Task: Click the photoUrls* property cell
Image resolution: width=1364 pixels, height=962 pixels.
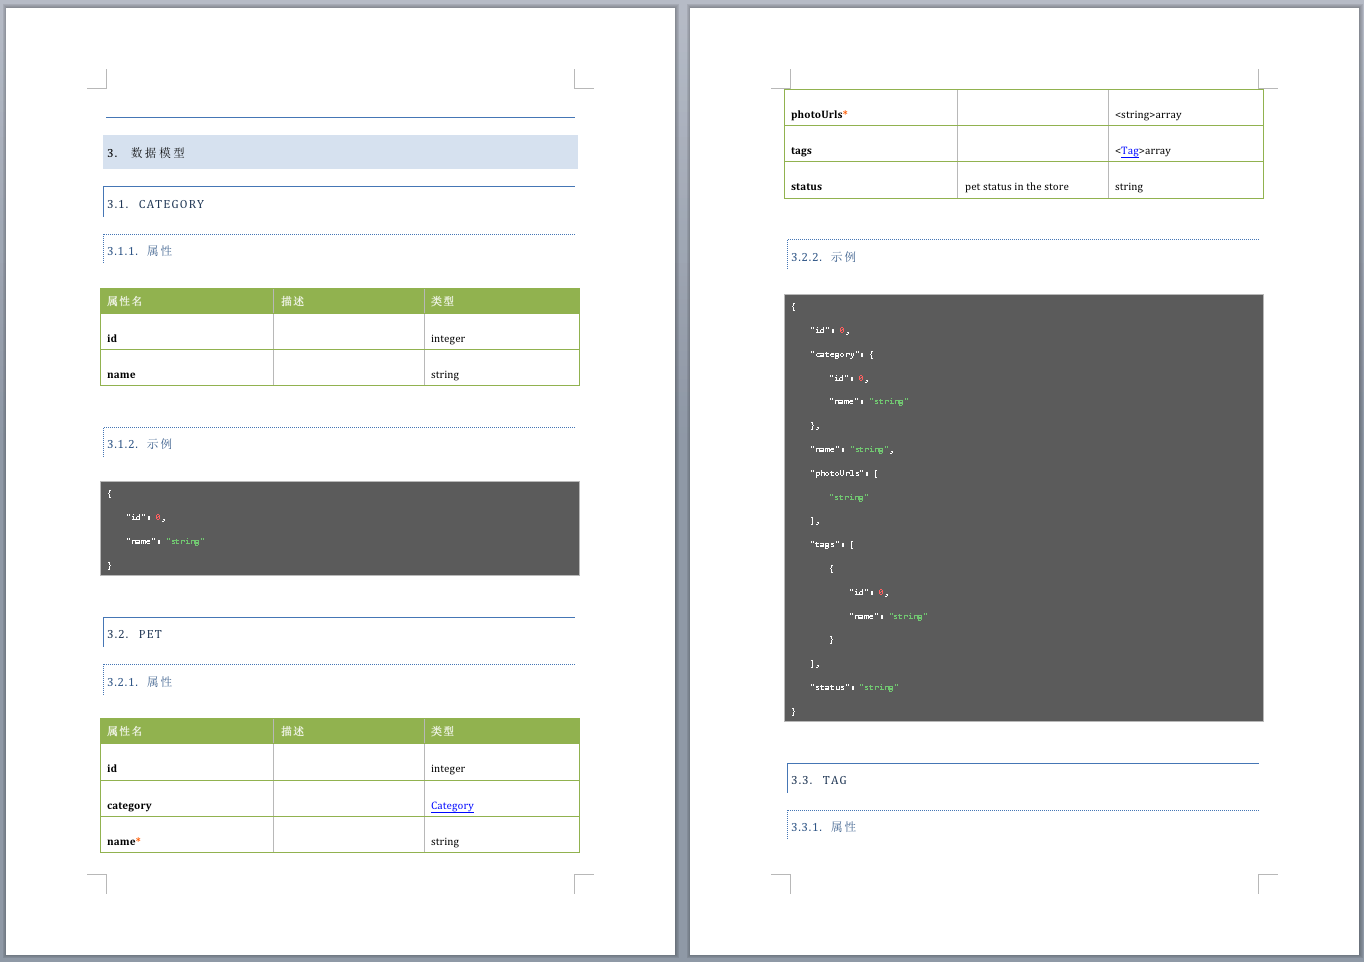Action: pyautogui.click(x=819, y=115)
